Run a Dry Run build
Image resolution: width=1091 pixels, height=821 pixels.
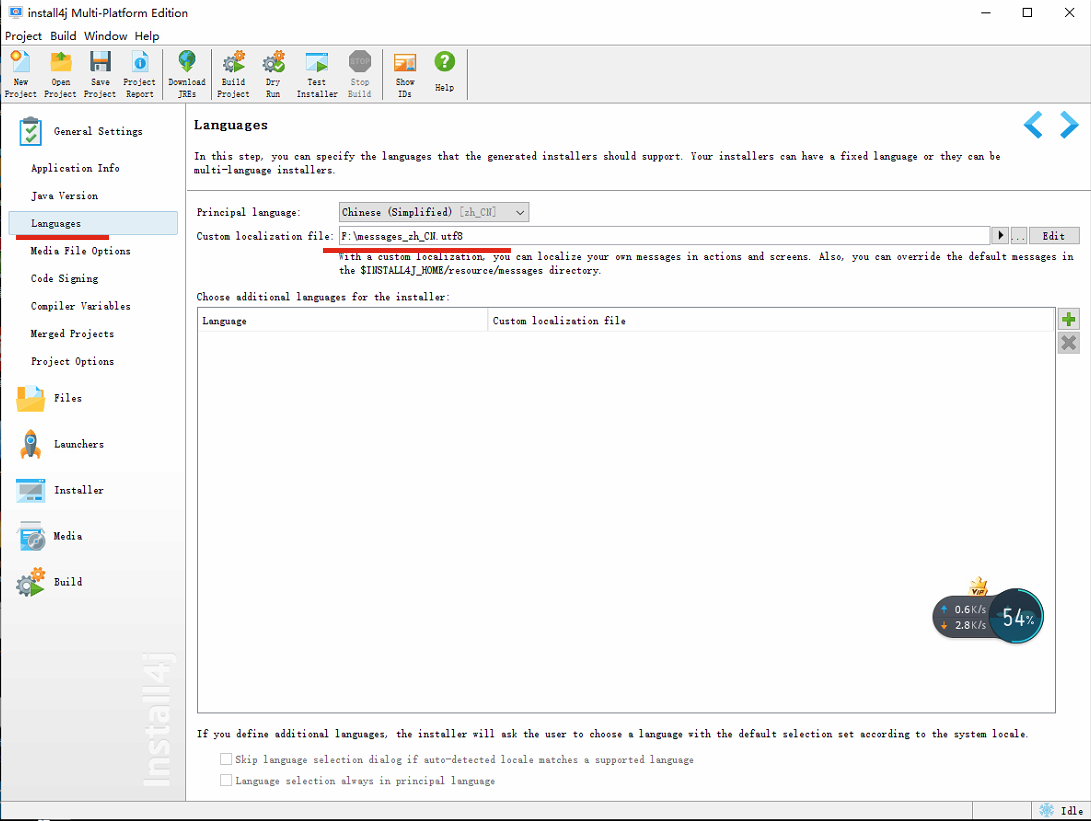click(x=273, y=74)
